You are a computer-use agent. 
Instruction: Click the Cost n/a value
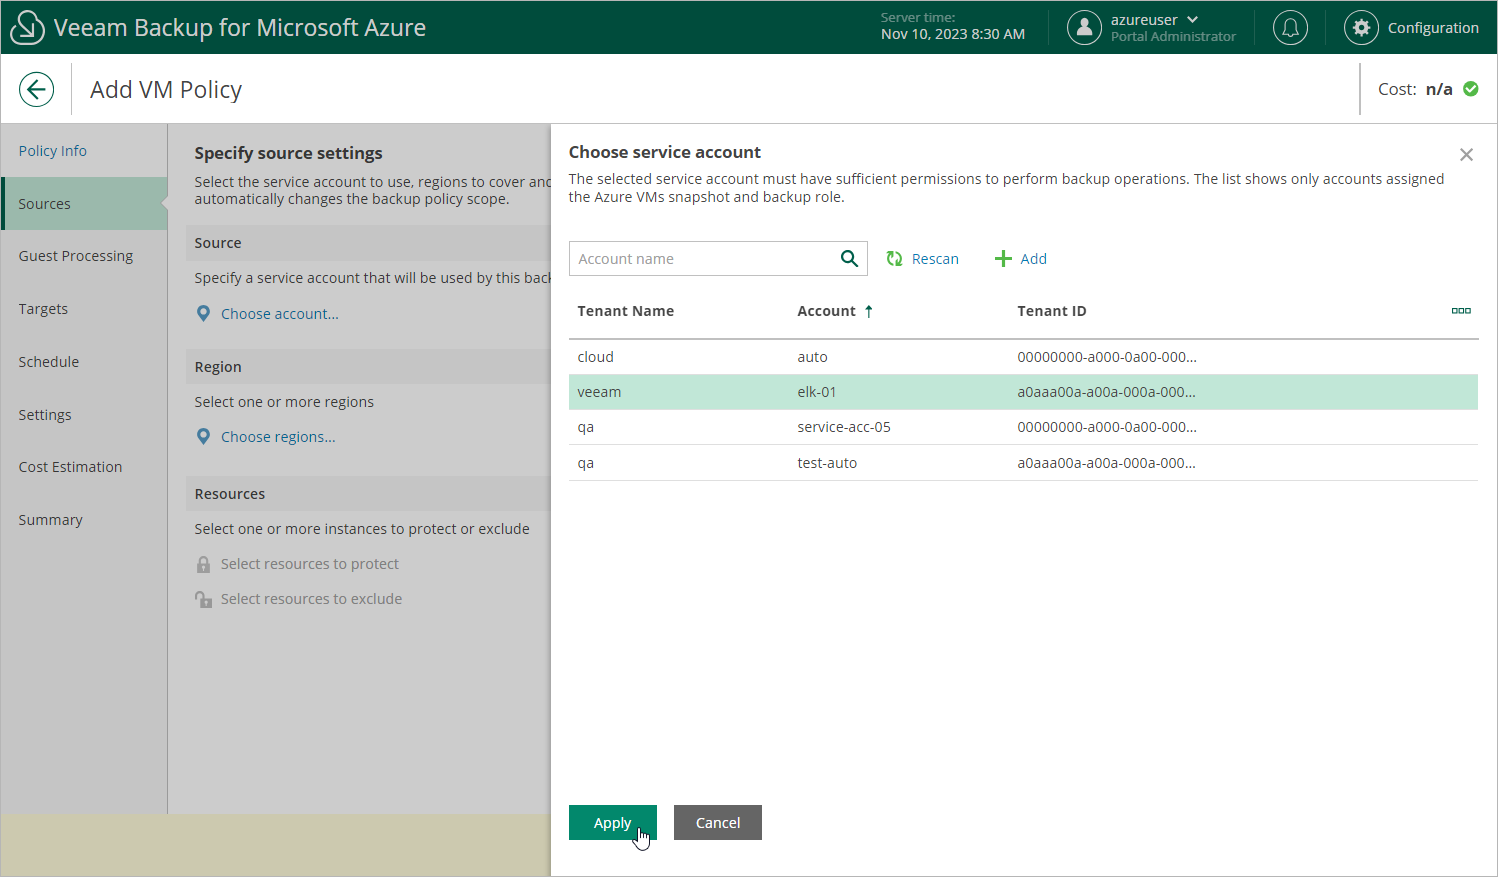[1439, 89]
